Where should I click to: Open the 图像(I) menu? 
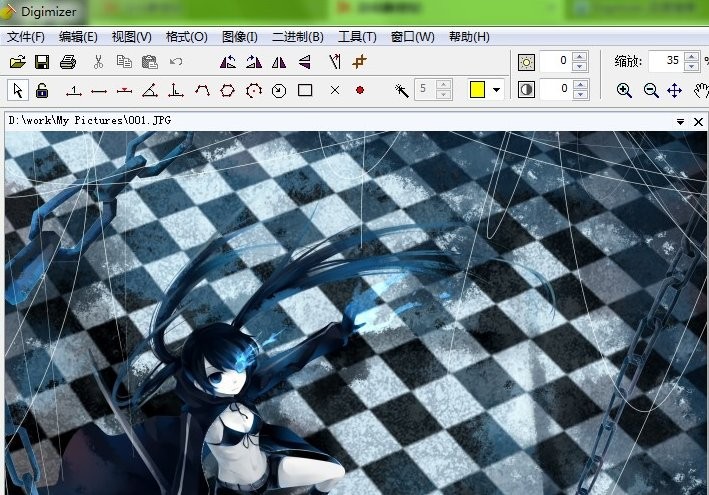coord(240,37)
